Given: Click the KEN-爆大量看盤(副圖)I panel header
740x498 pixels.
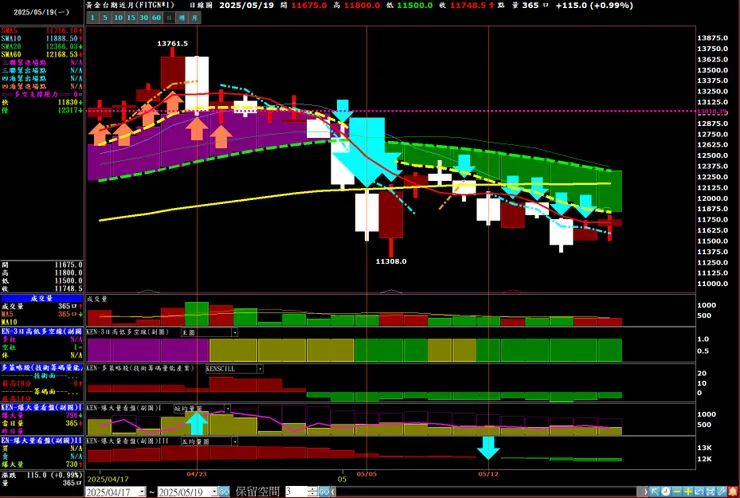Looking at the screenshot, I should [x=42, y=407].
